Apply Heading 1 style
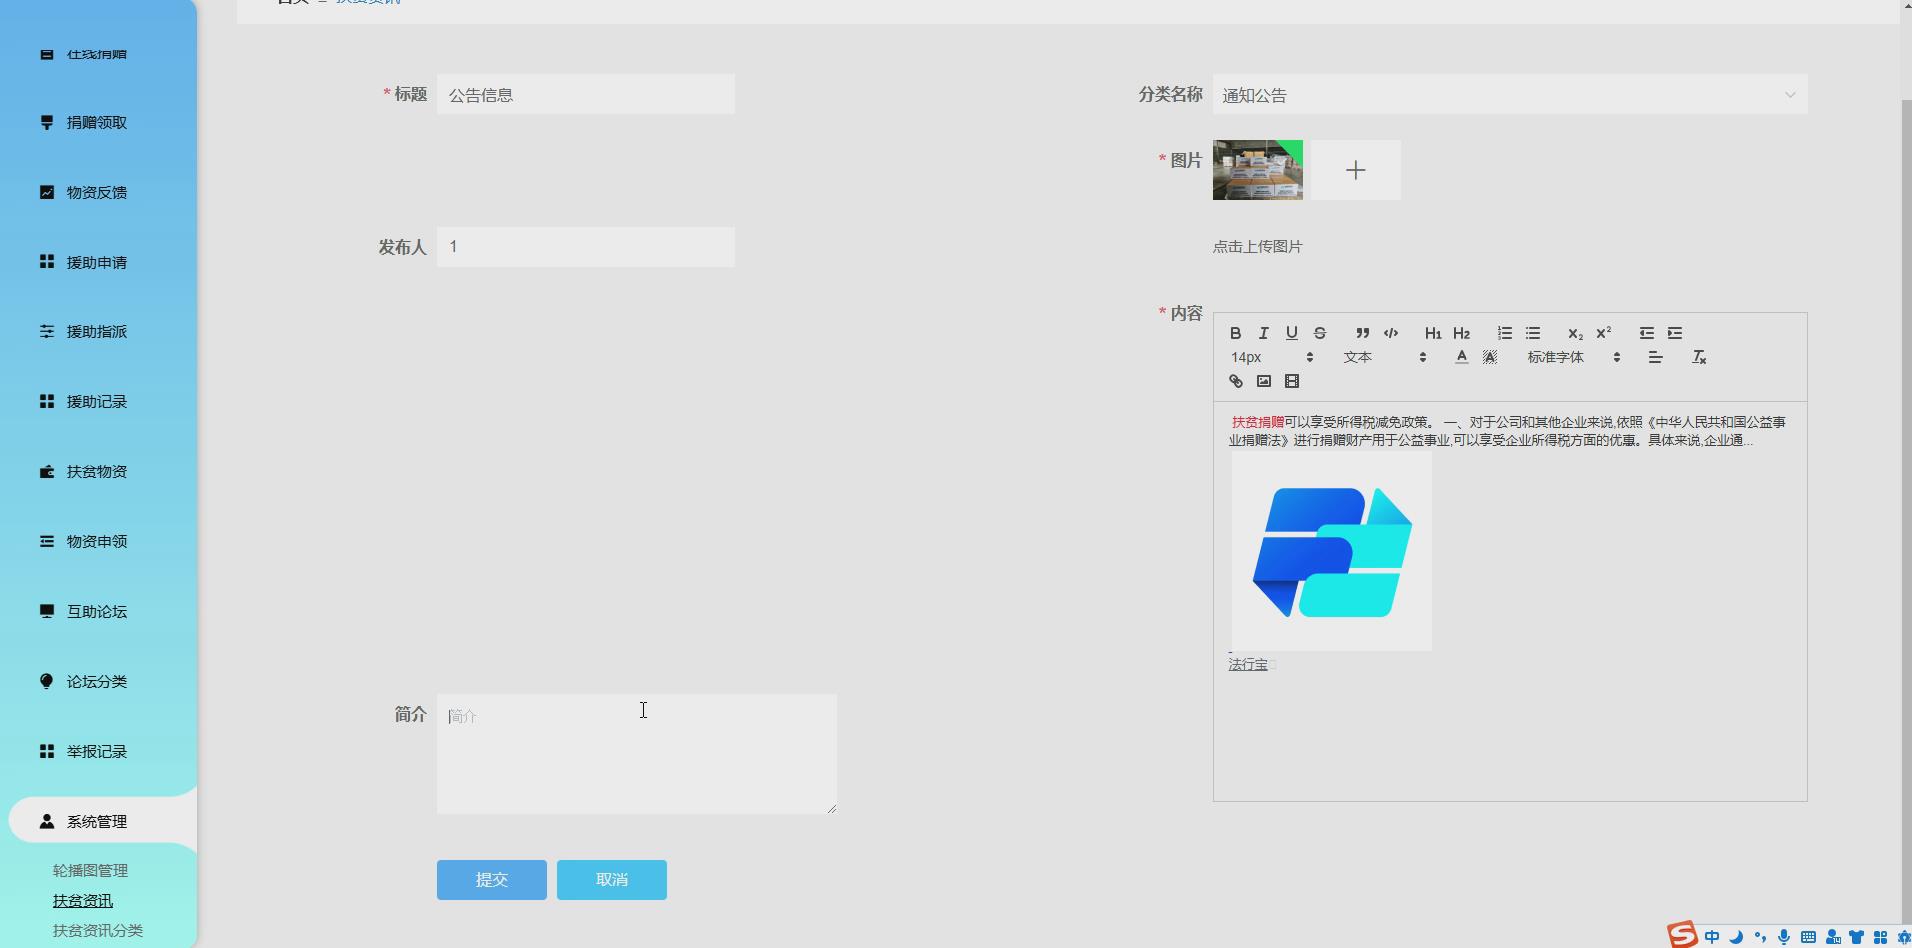Image resolution: width=1912 pixels, height=948 pixels. 1433,333
